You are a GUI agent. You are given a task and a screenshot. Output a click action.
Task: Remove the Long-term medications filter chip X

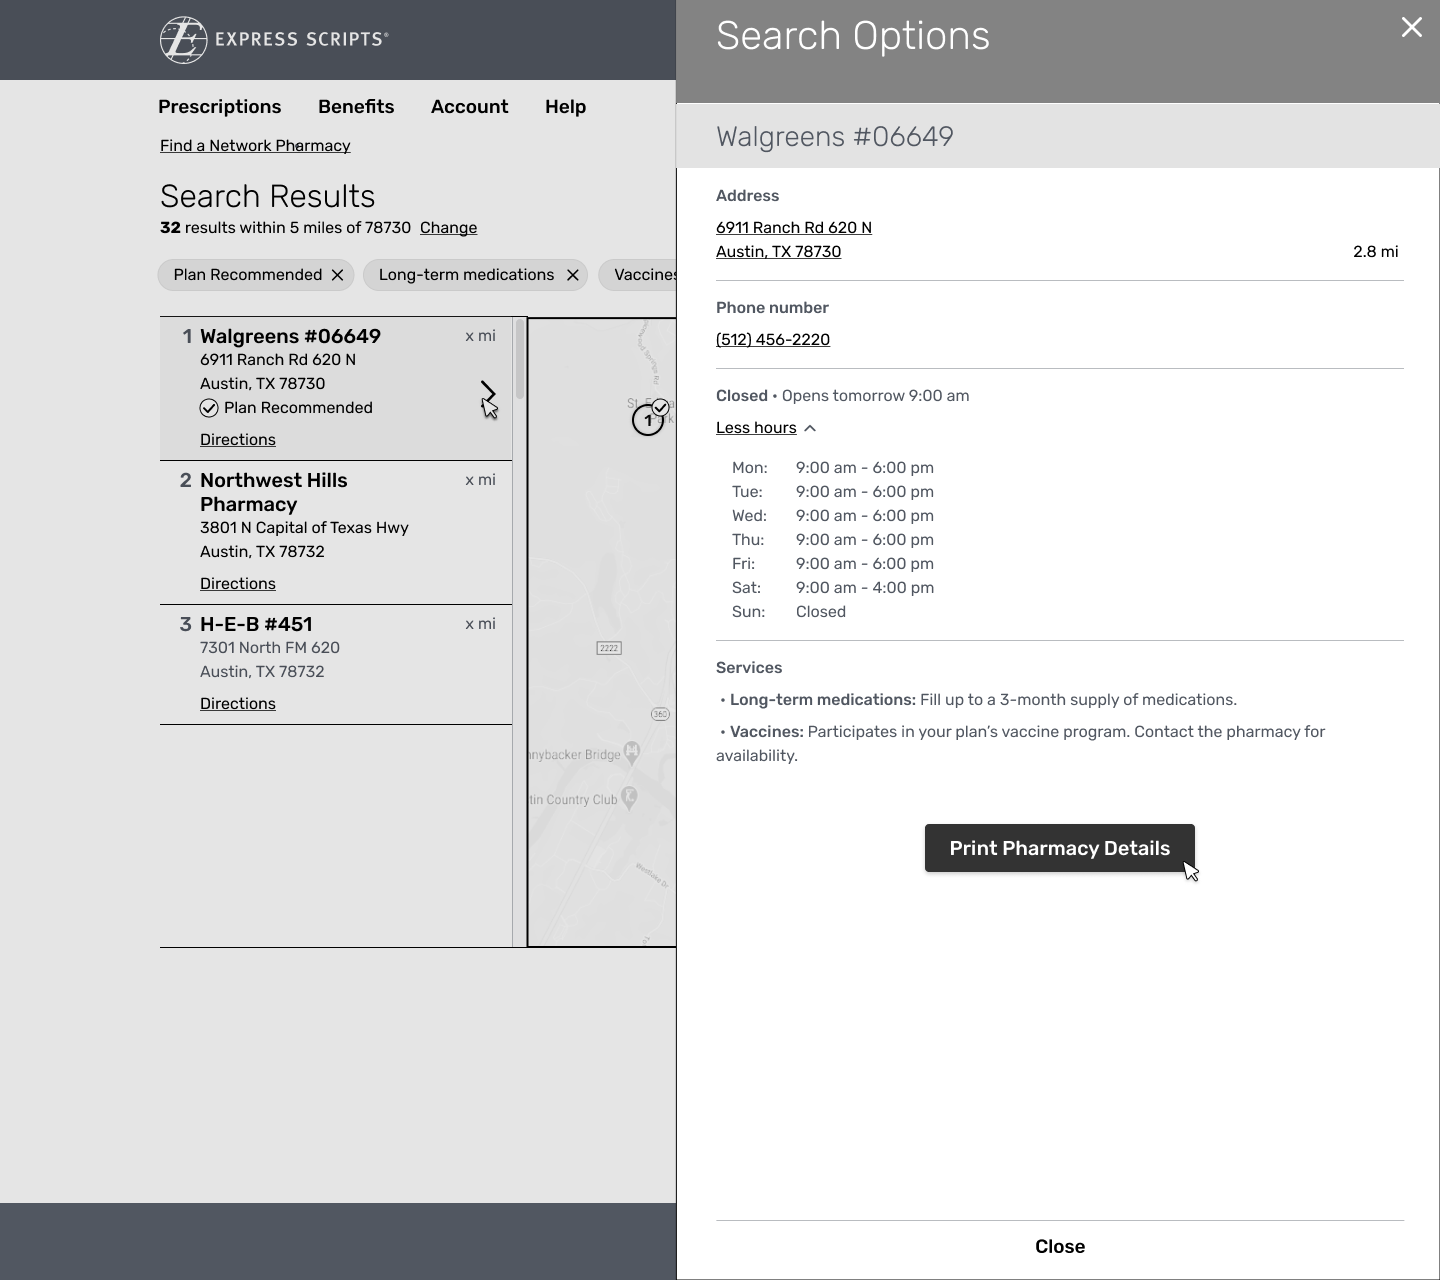[572, 275]
